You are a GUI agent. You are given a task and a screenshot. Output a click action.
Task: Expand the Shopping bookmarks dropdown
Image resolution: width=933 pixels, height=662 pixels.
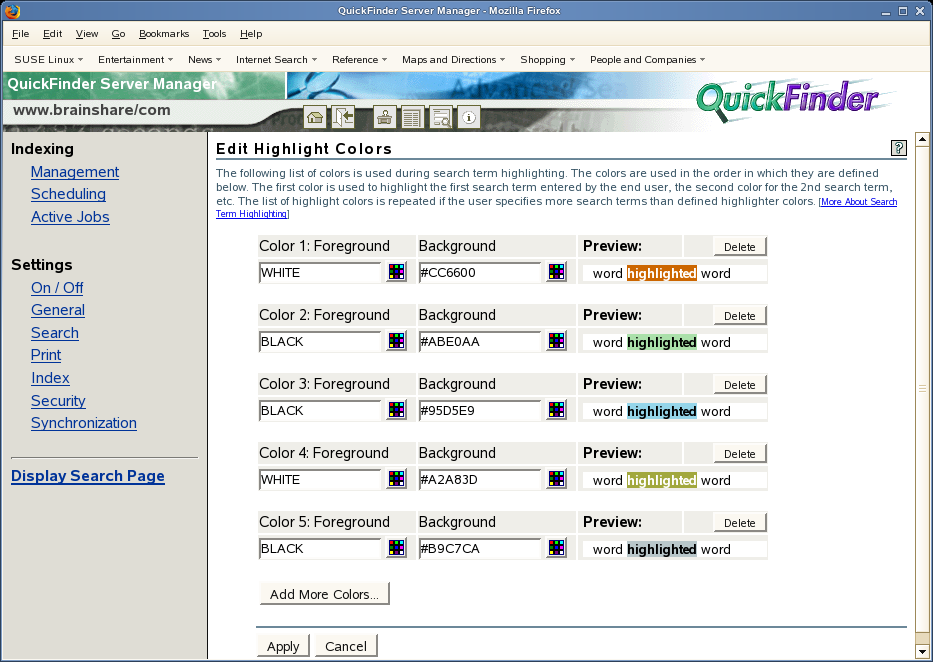pos(548,59)
